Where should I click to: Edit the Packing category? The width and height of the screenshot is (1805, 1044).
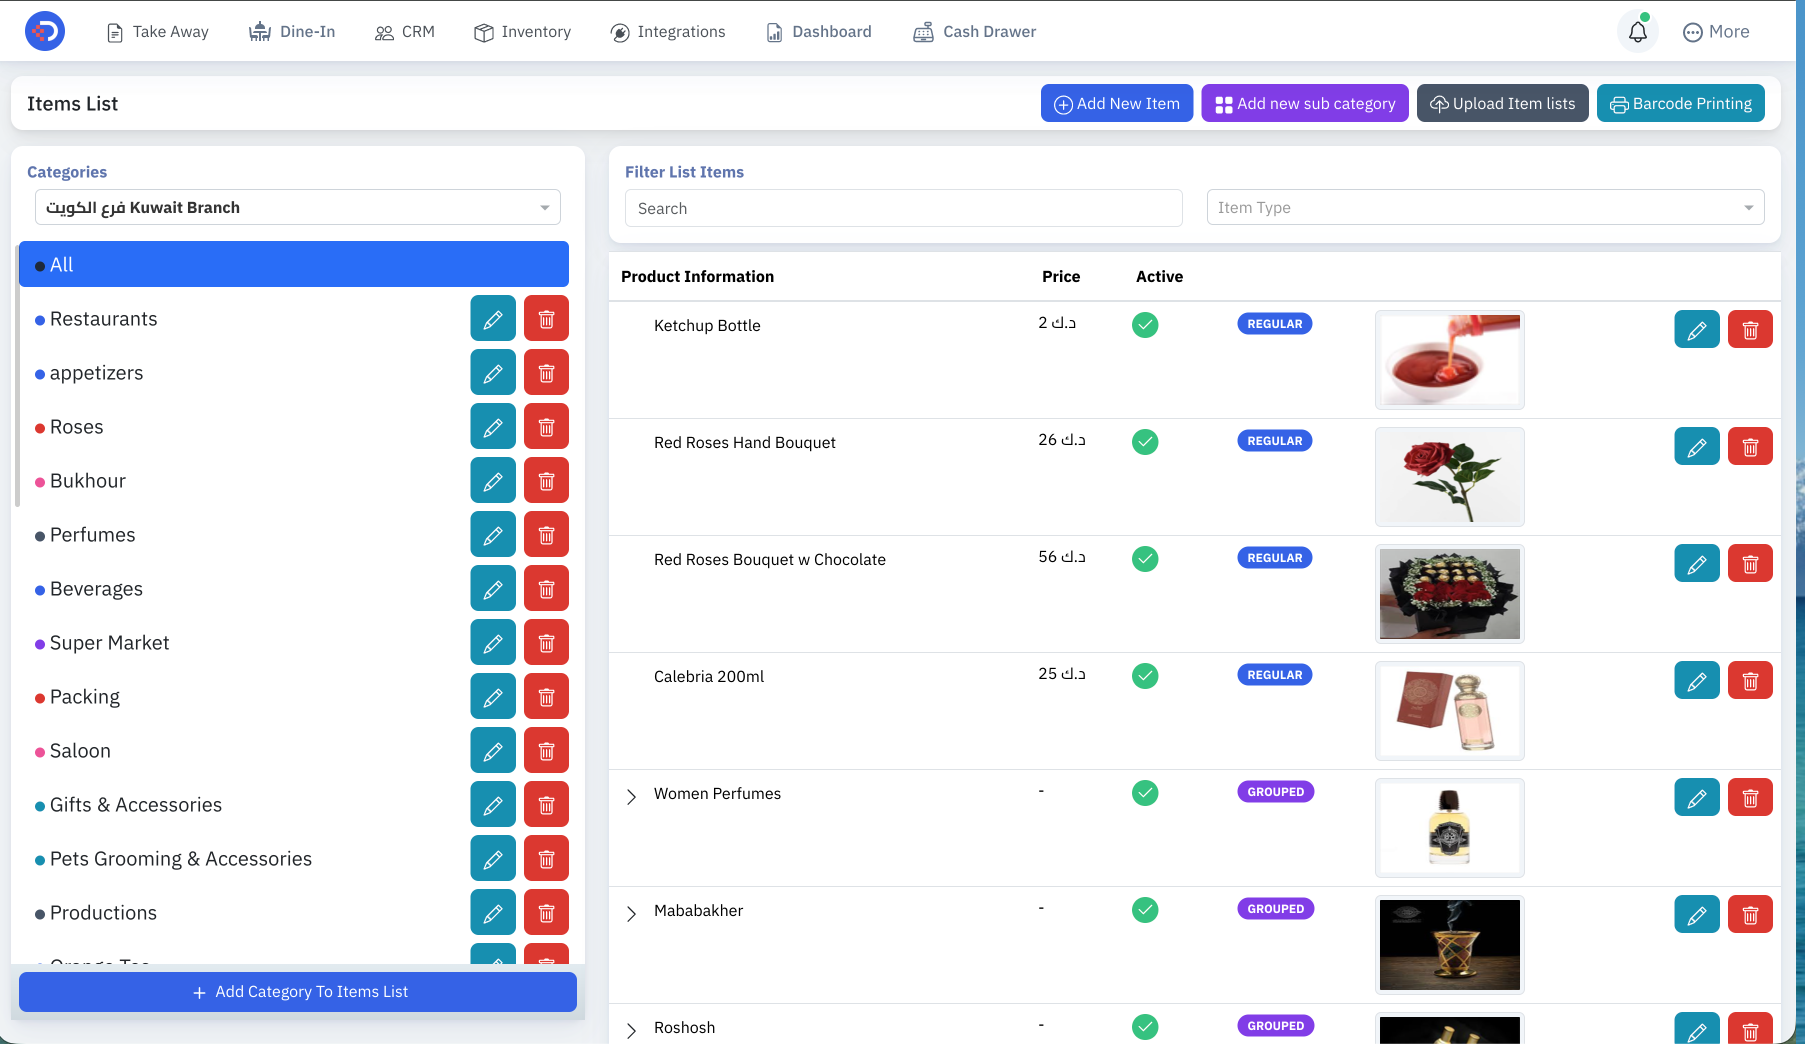click(x=493, y=697)
